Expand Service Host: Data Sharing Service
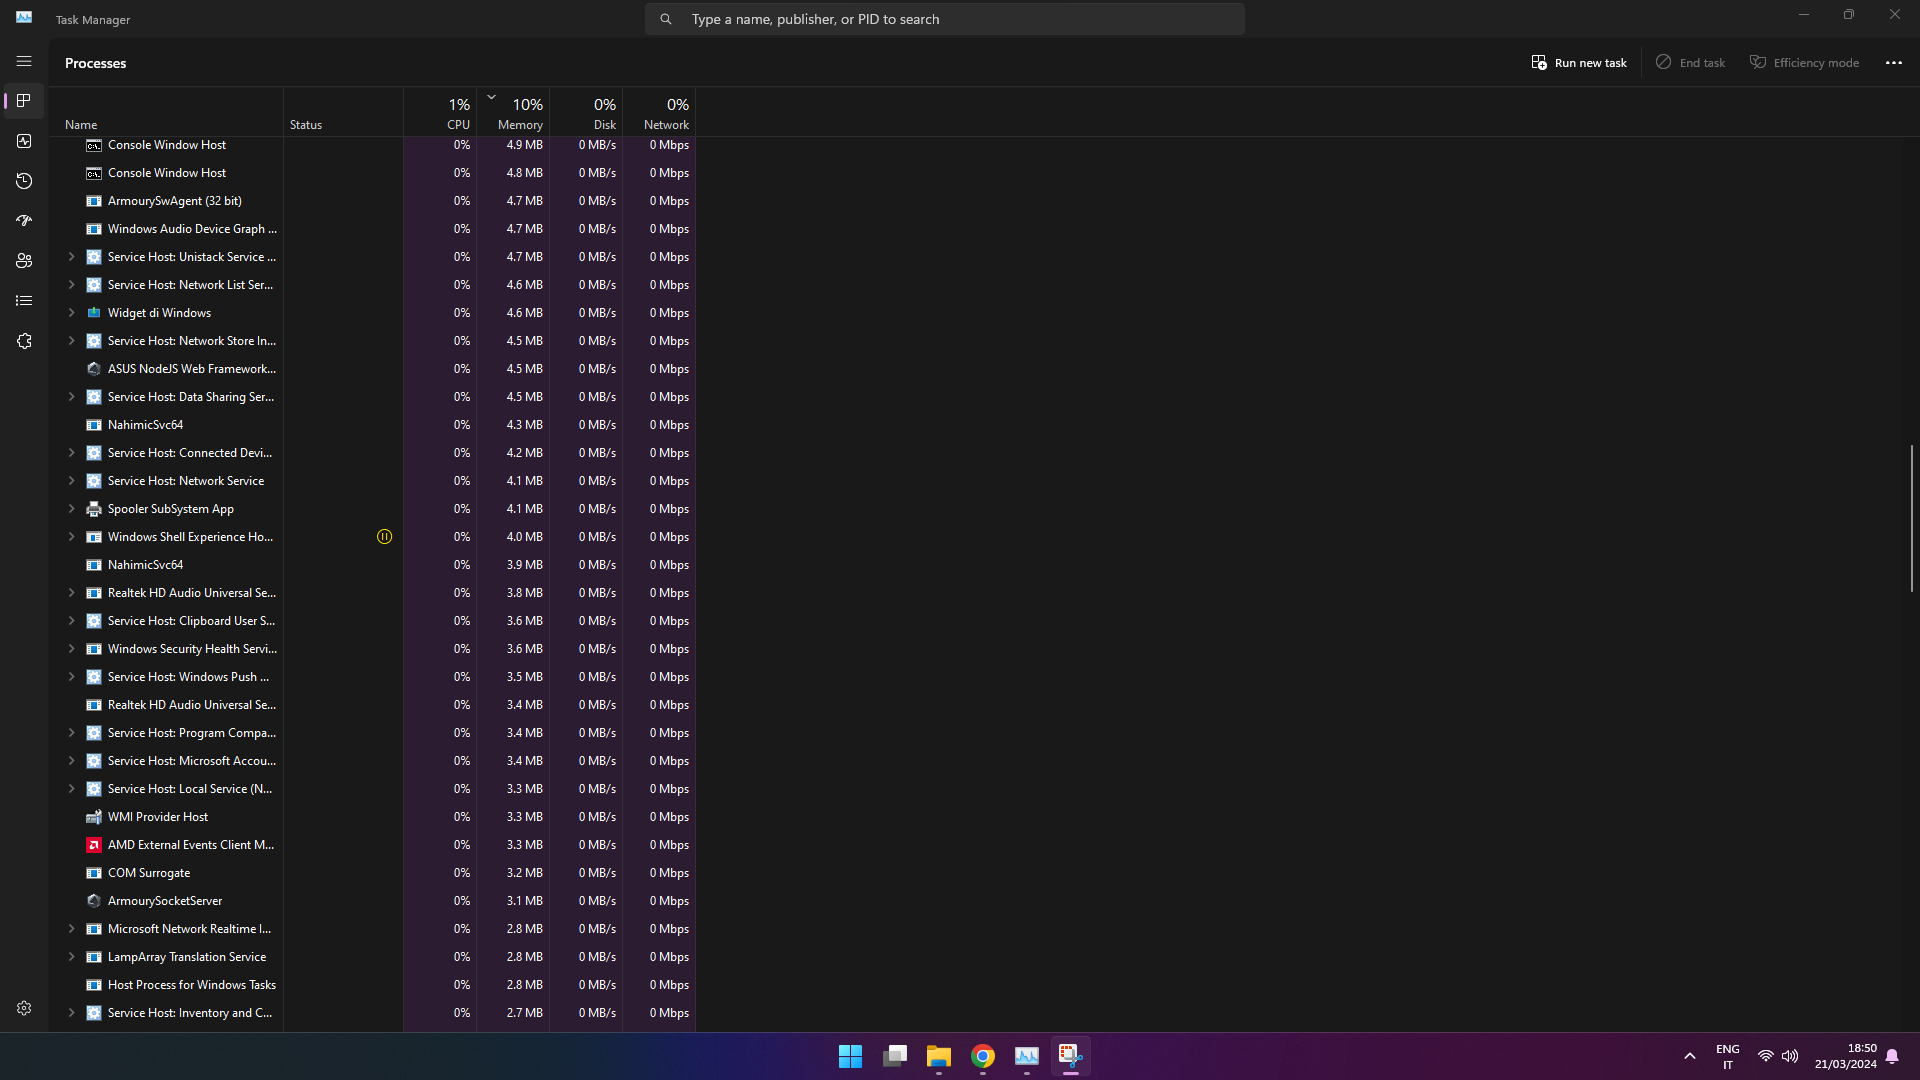Screen dimensions: 1920x1080 pos(71,397)
